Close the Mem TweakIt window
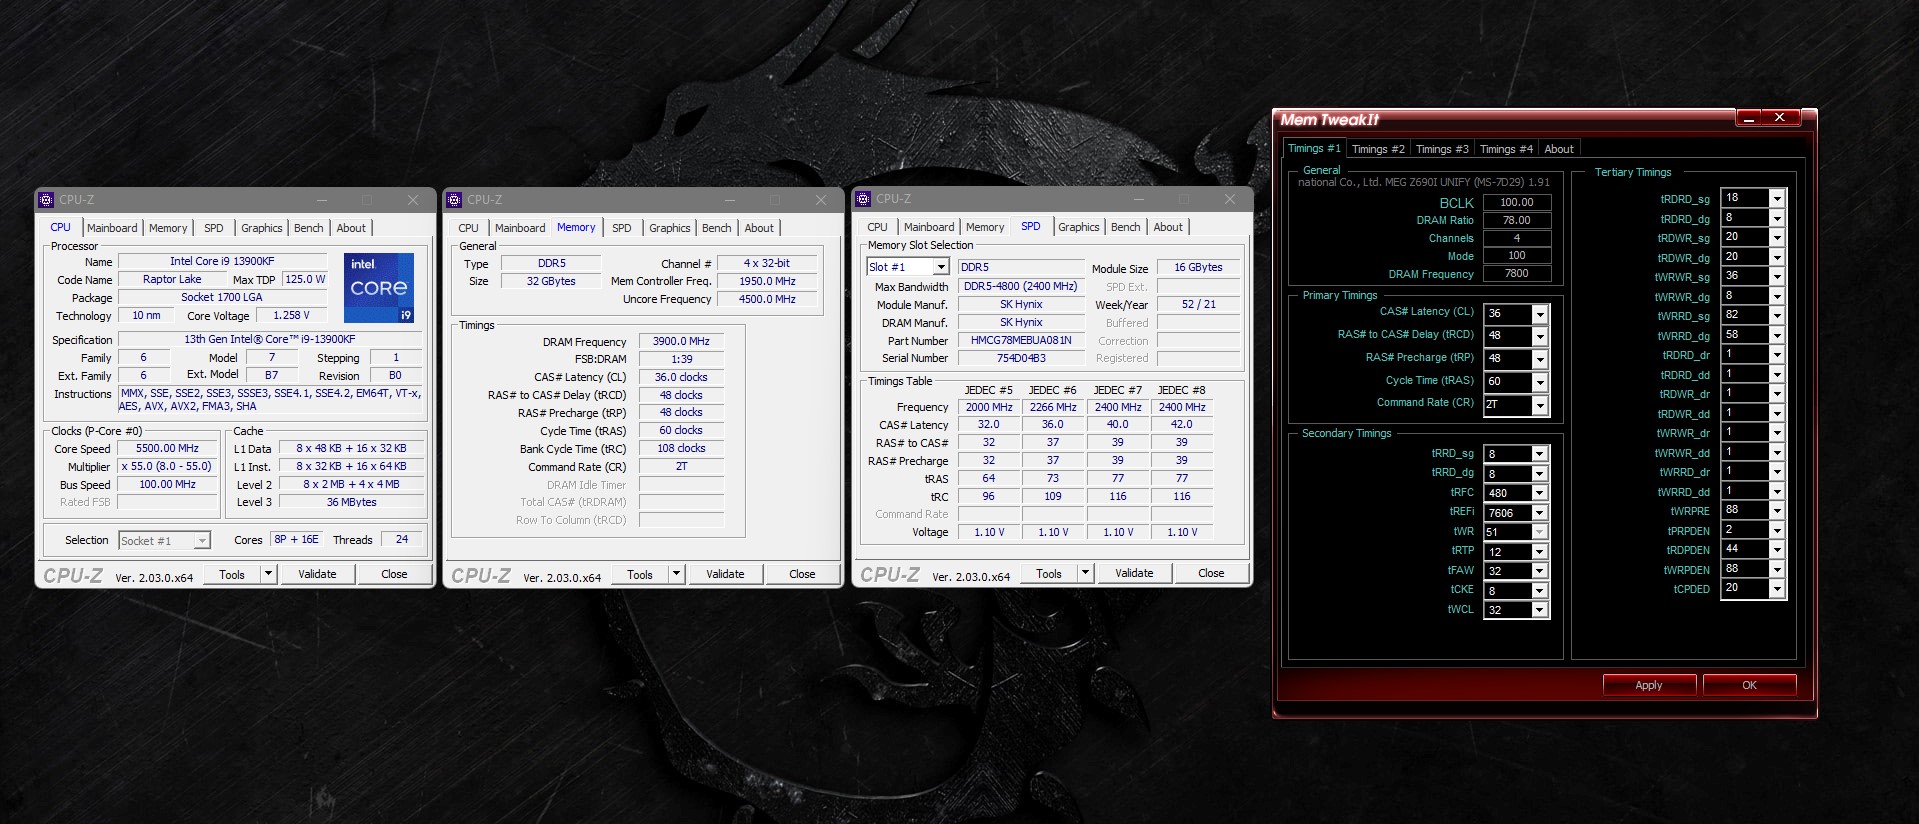Screen dimensions: 1919x824 [1780, 118]
